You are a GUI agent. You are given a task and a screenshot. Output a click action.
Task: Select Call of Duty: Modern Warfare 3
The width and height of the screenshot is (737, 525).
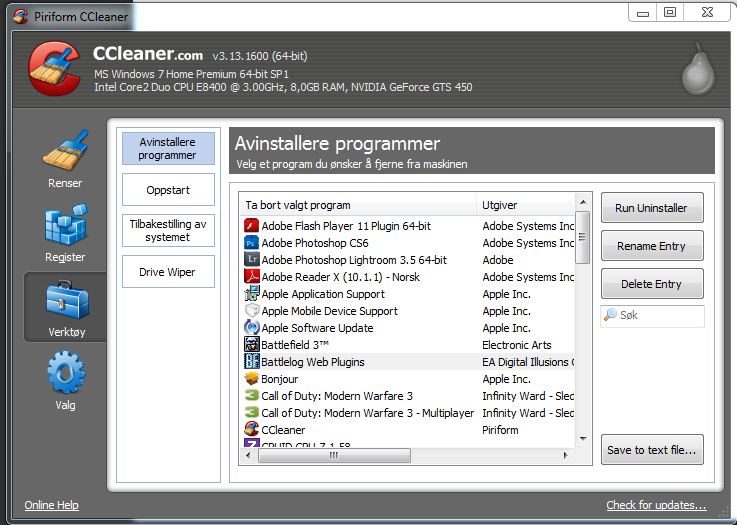click(337, 396)
